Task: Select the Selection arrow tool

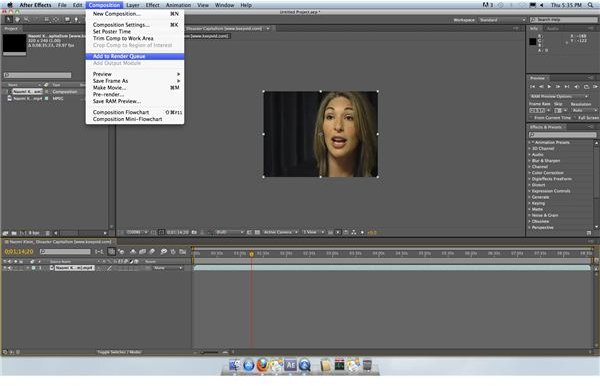Action: point(8,20)
